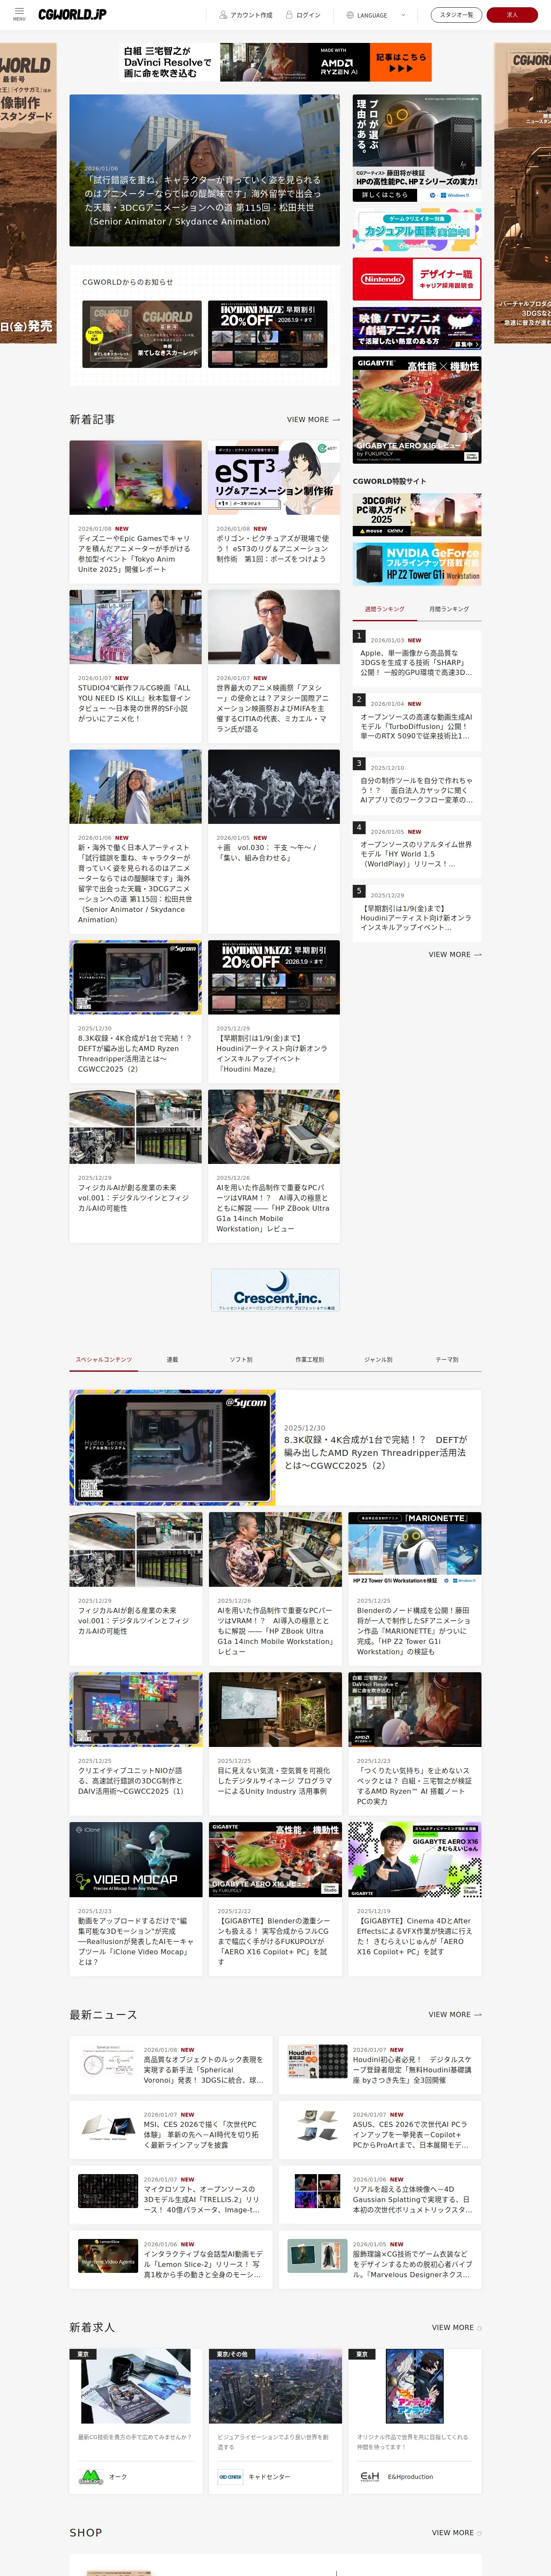Click the red 求人 button
This screenshot has height=2576, width=551.
click(x=512, y=15)
